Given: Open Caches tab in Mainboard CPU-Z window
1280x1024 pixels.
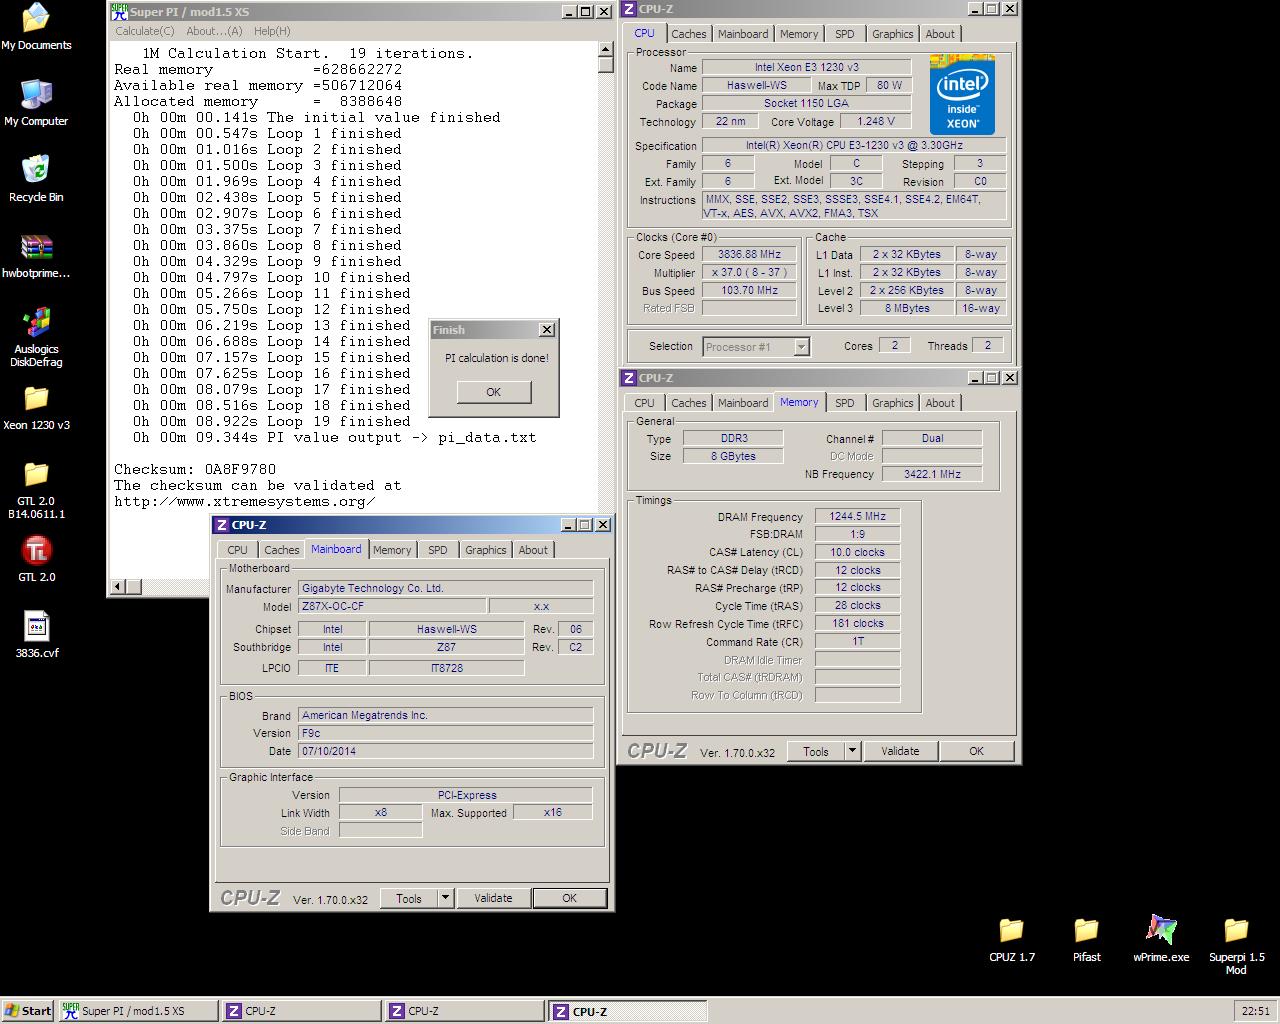Looking at the screenshot, I should click(281, 550).
